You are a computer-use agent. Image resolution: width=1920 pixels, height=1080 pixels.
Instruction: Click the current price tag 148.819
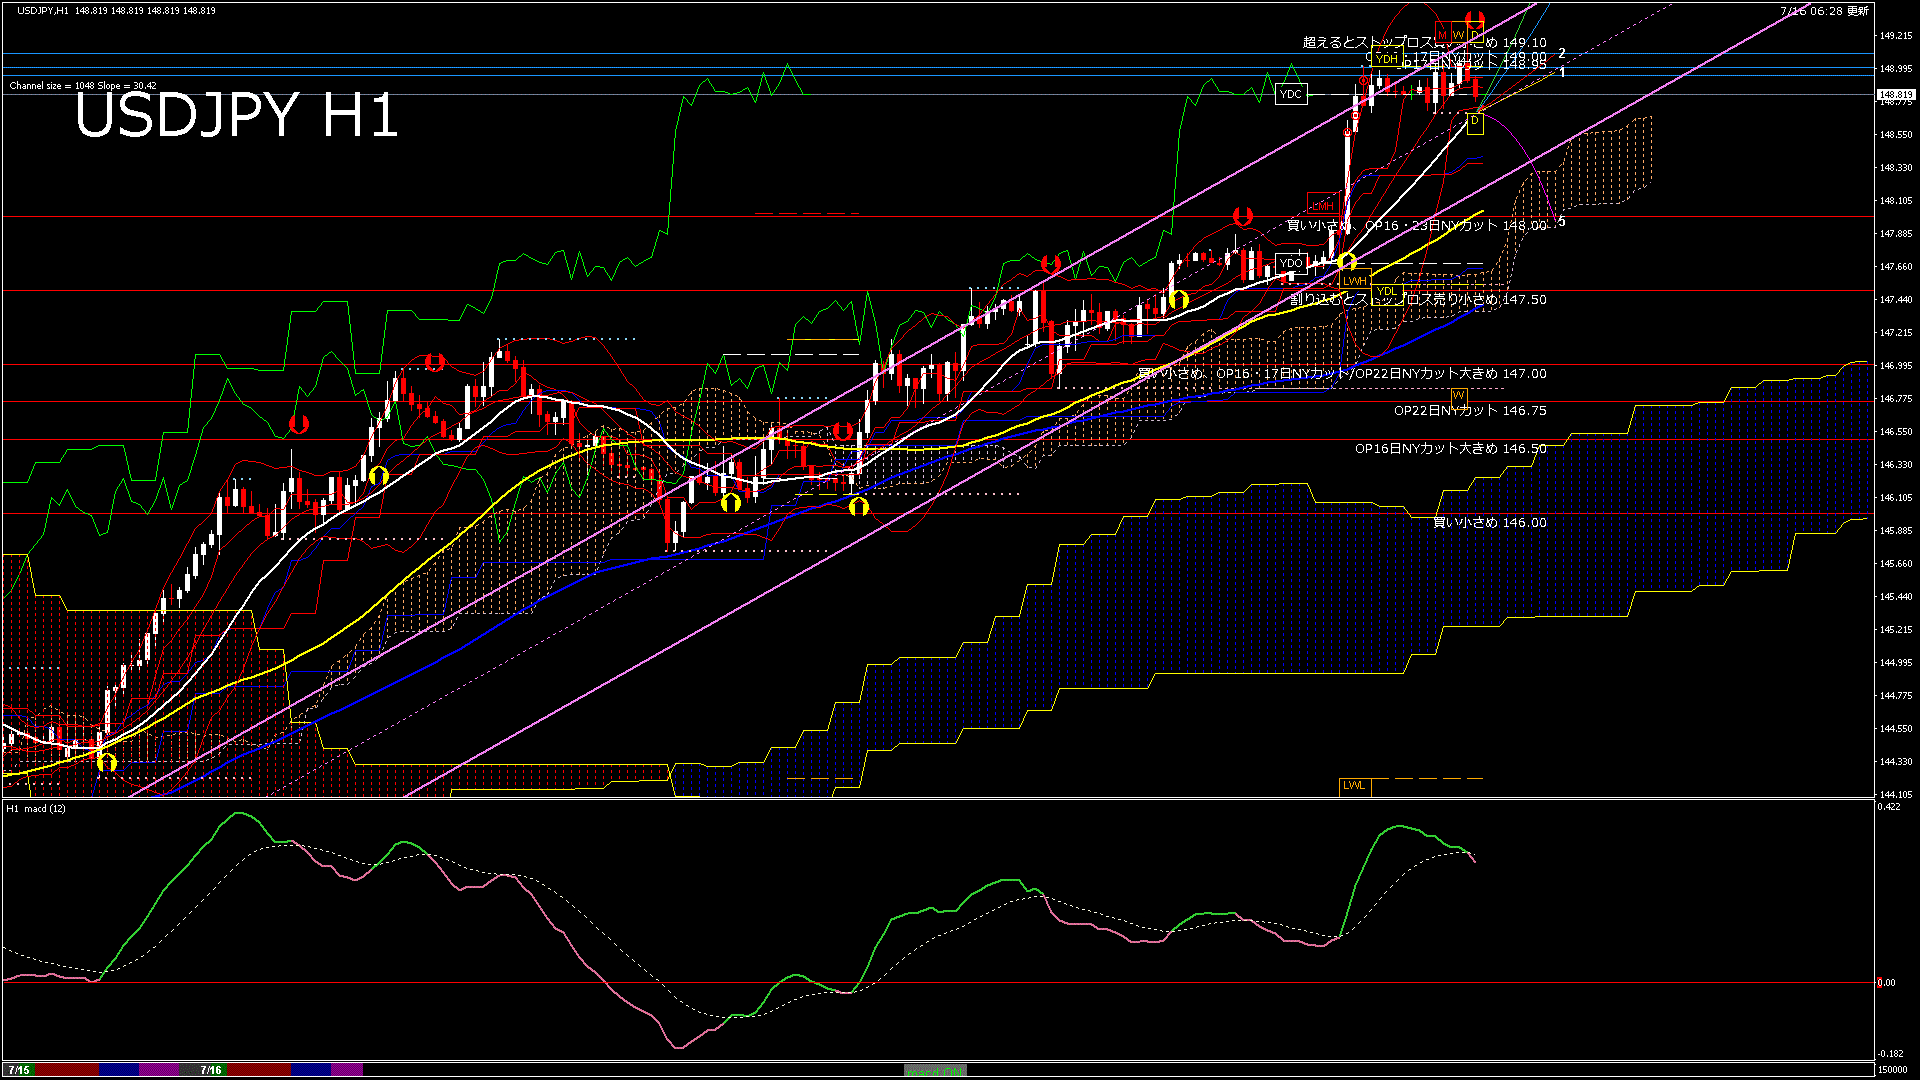point(1895,95)
